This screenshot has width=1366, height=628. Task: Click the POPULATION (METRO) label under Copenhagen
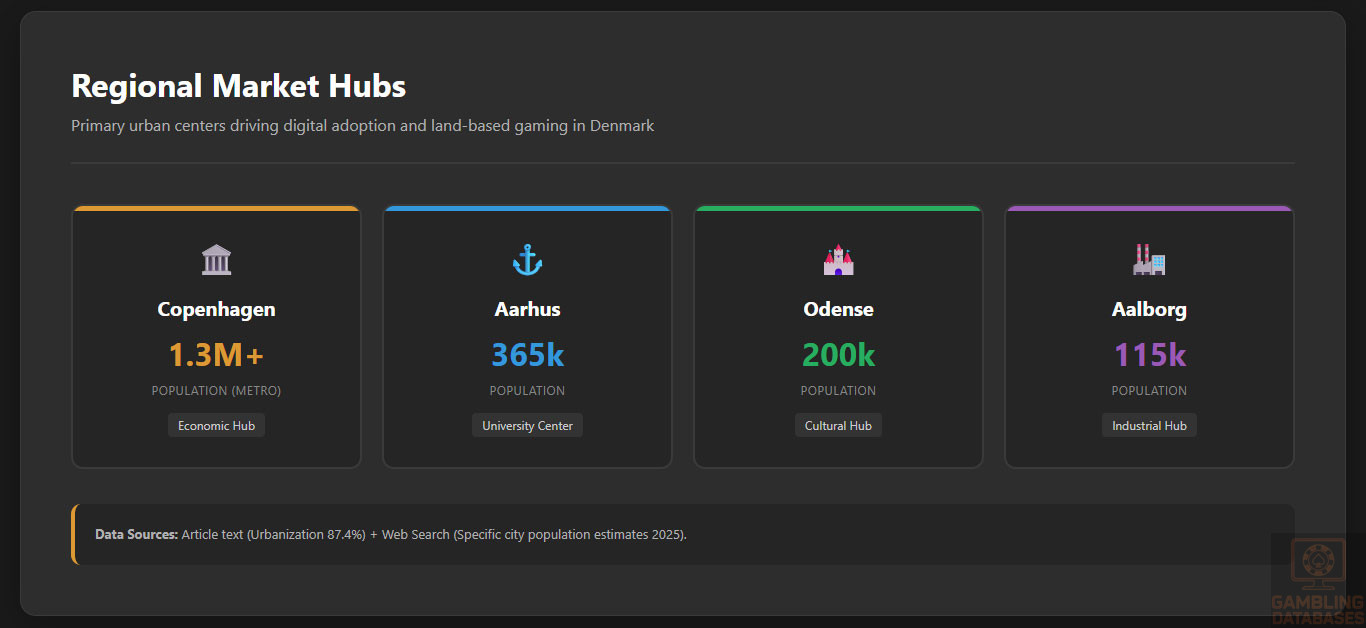[216, 391]
